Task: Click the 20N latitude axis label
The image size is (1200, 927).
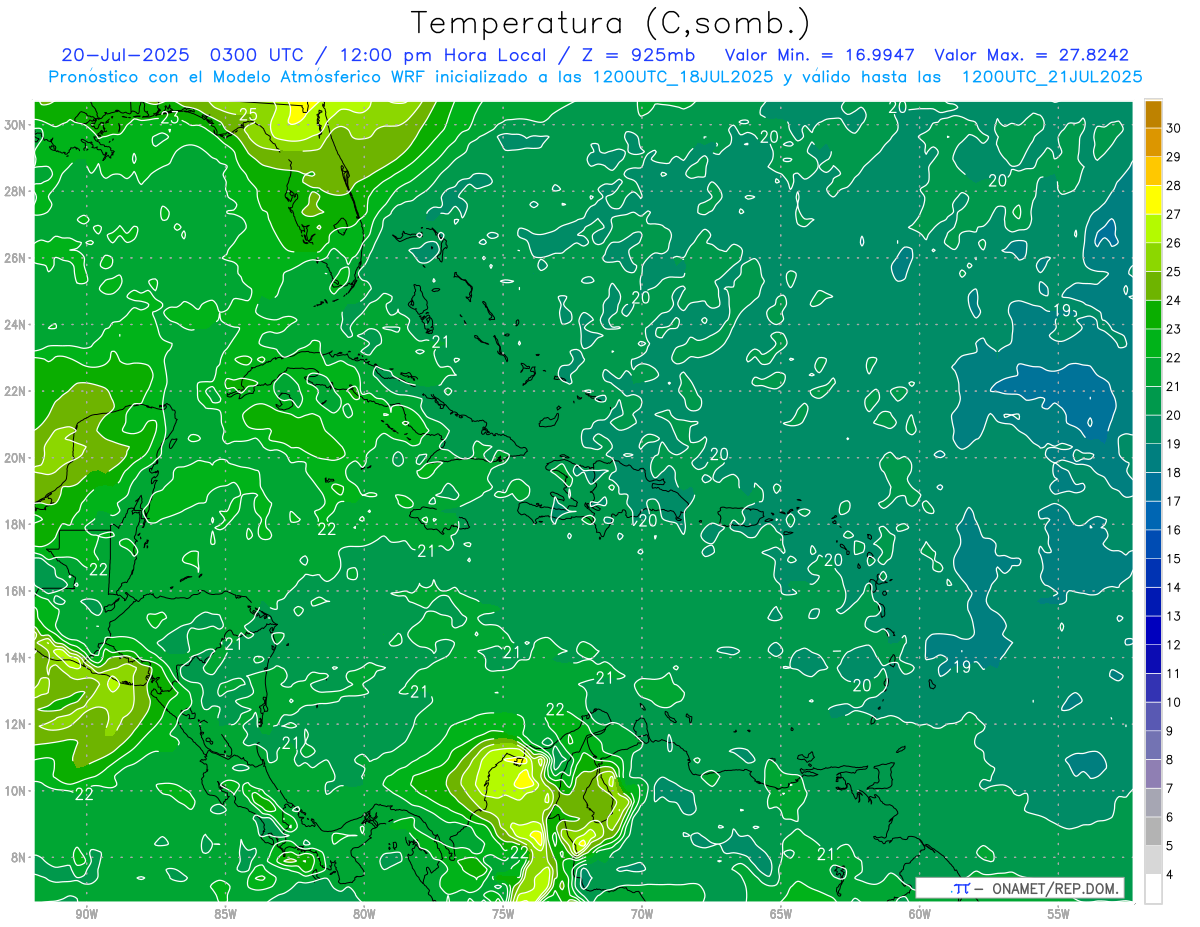Action: (x=16, y=458)
